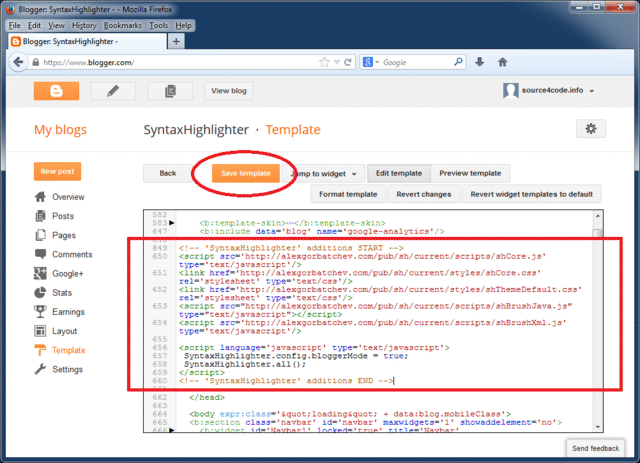The width and height of the screenshot is (640, 463).
Task: Open the source4code.info account dropdown arrow
Action: coord(591,91)
